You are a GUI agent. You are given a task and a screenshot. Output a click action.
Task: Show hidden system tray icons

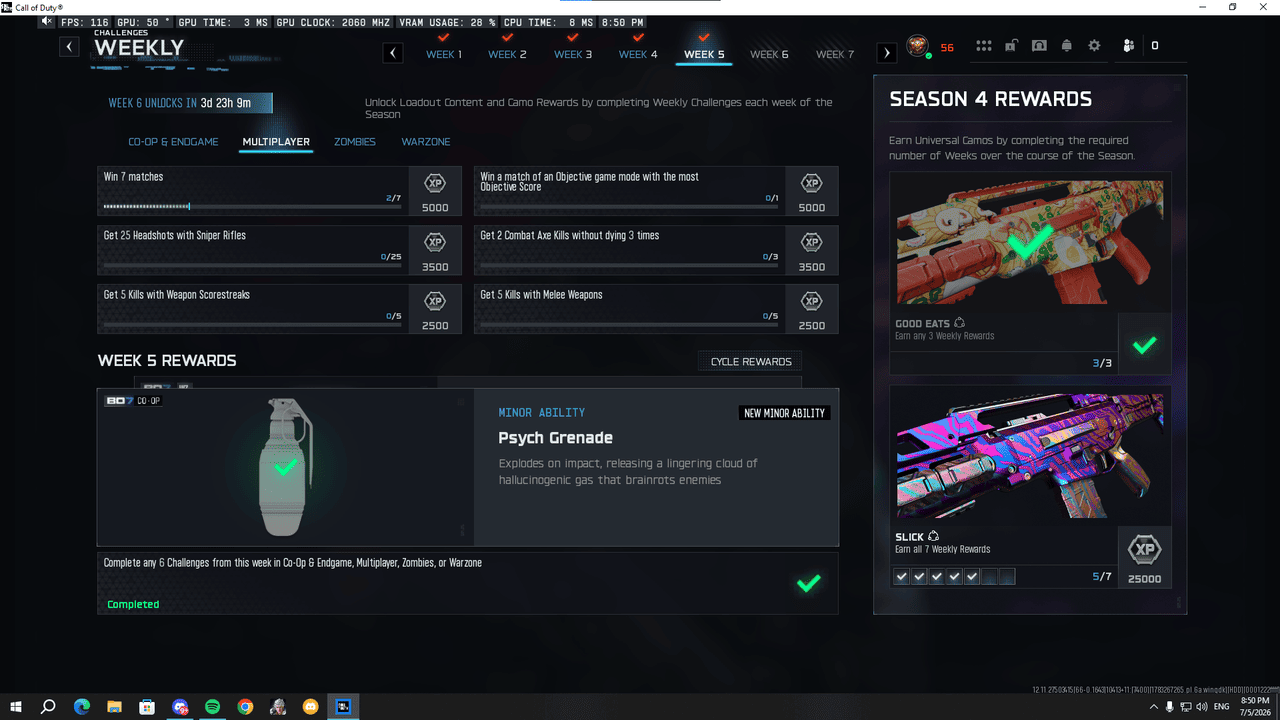[x=1155, y=707]
